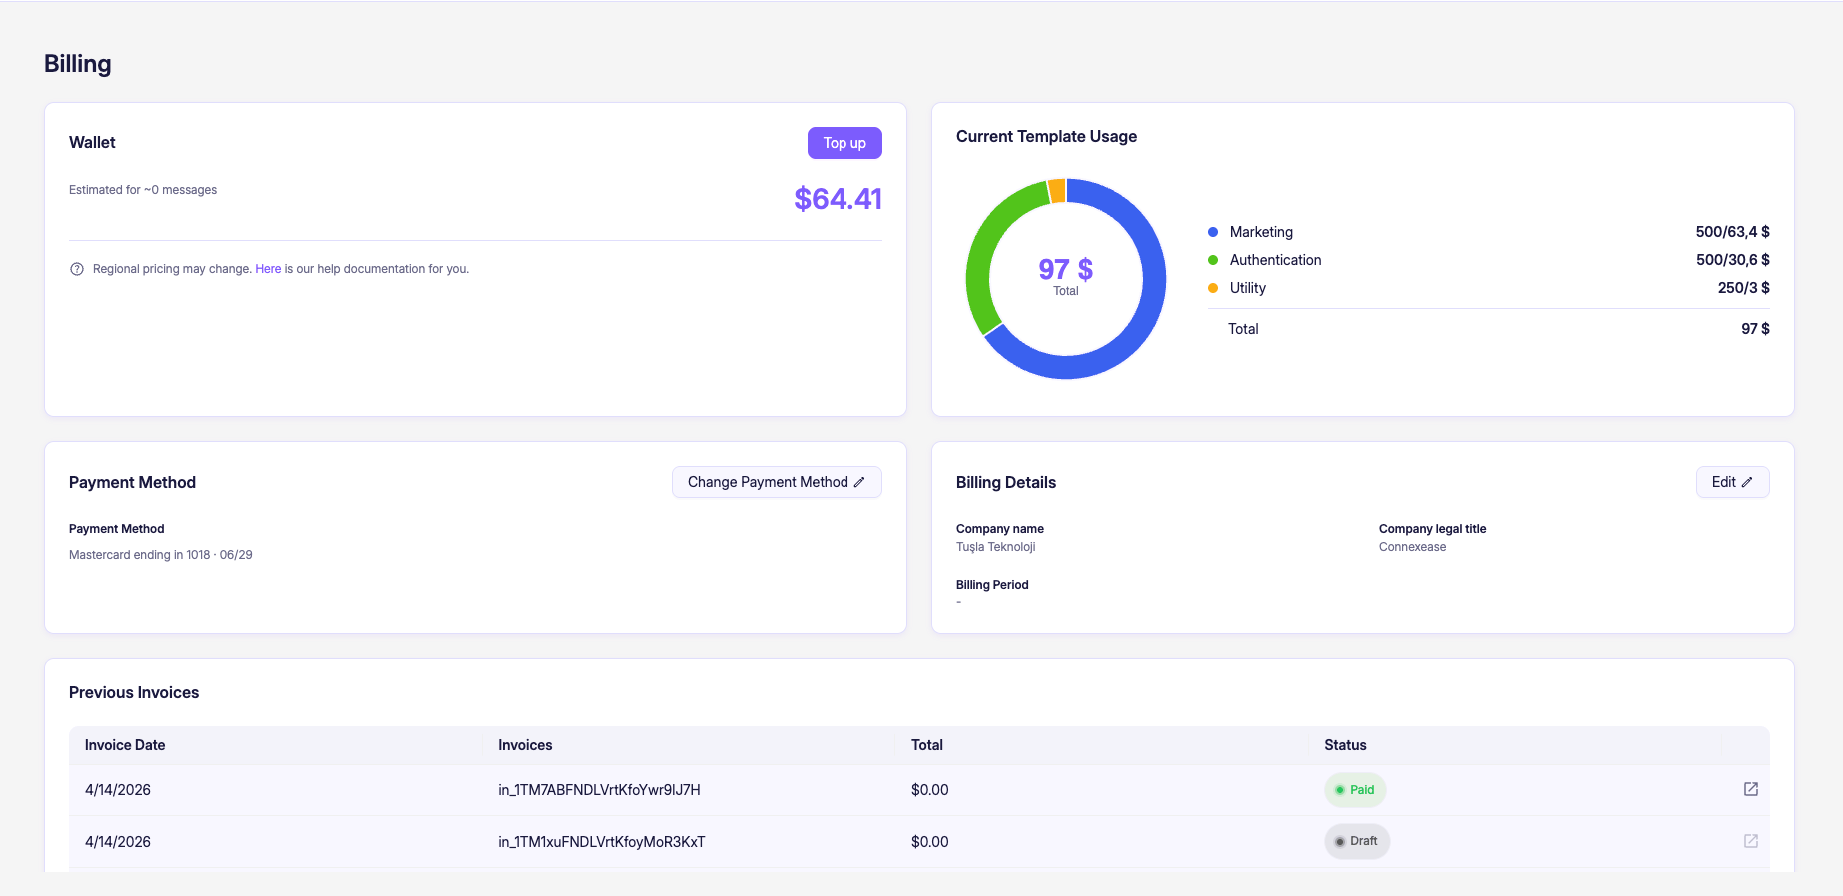Click the Status column header
The width and height of the screenshot is (1843, 896).
[1345, 745]
